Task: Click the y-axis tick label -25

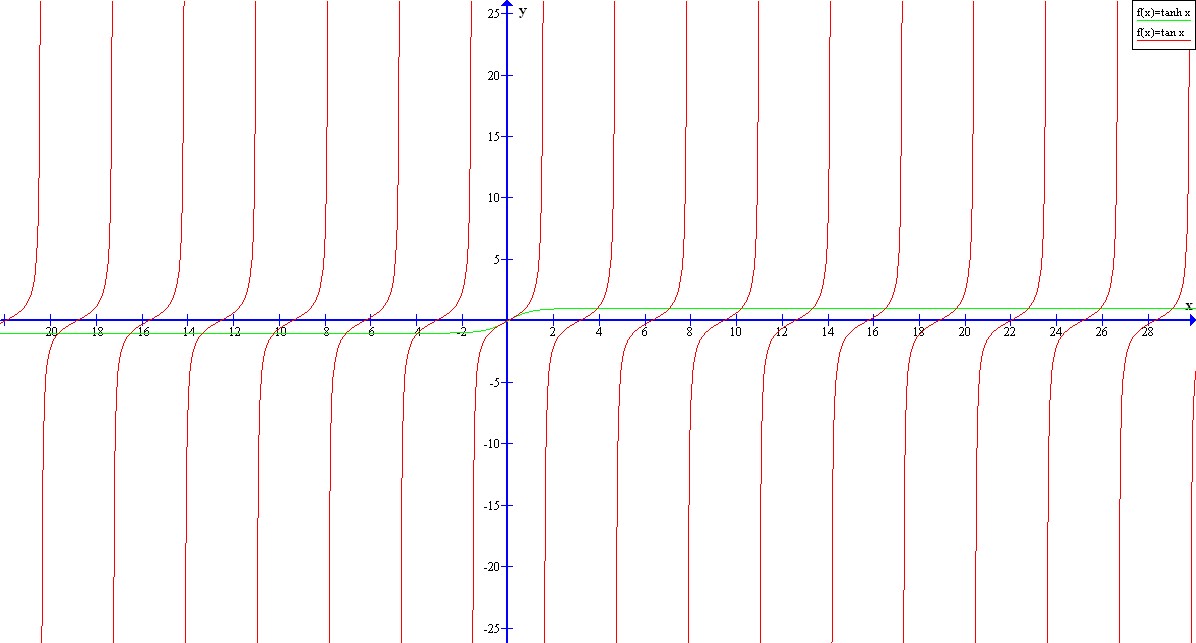Action: click(492, 629)
